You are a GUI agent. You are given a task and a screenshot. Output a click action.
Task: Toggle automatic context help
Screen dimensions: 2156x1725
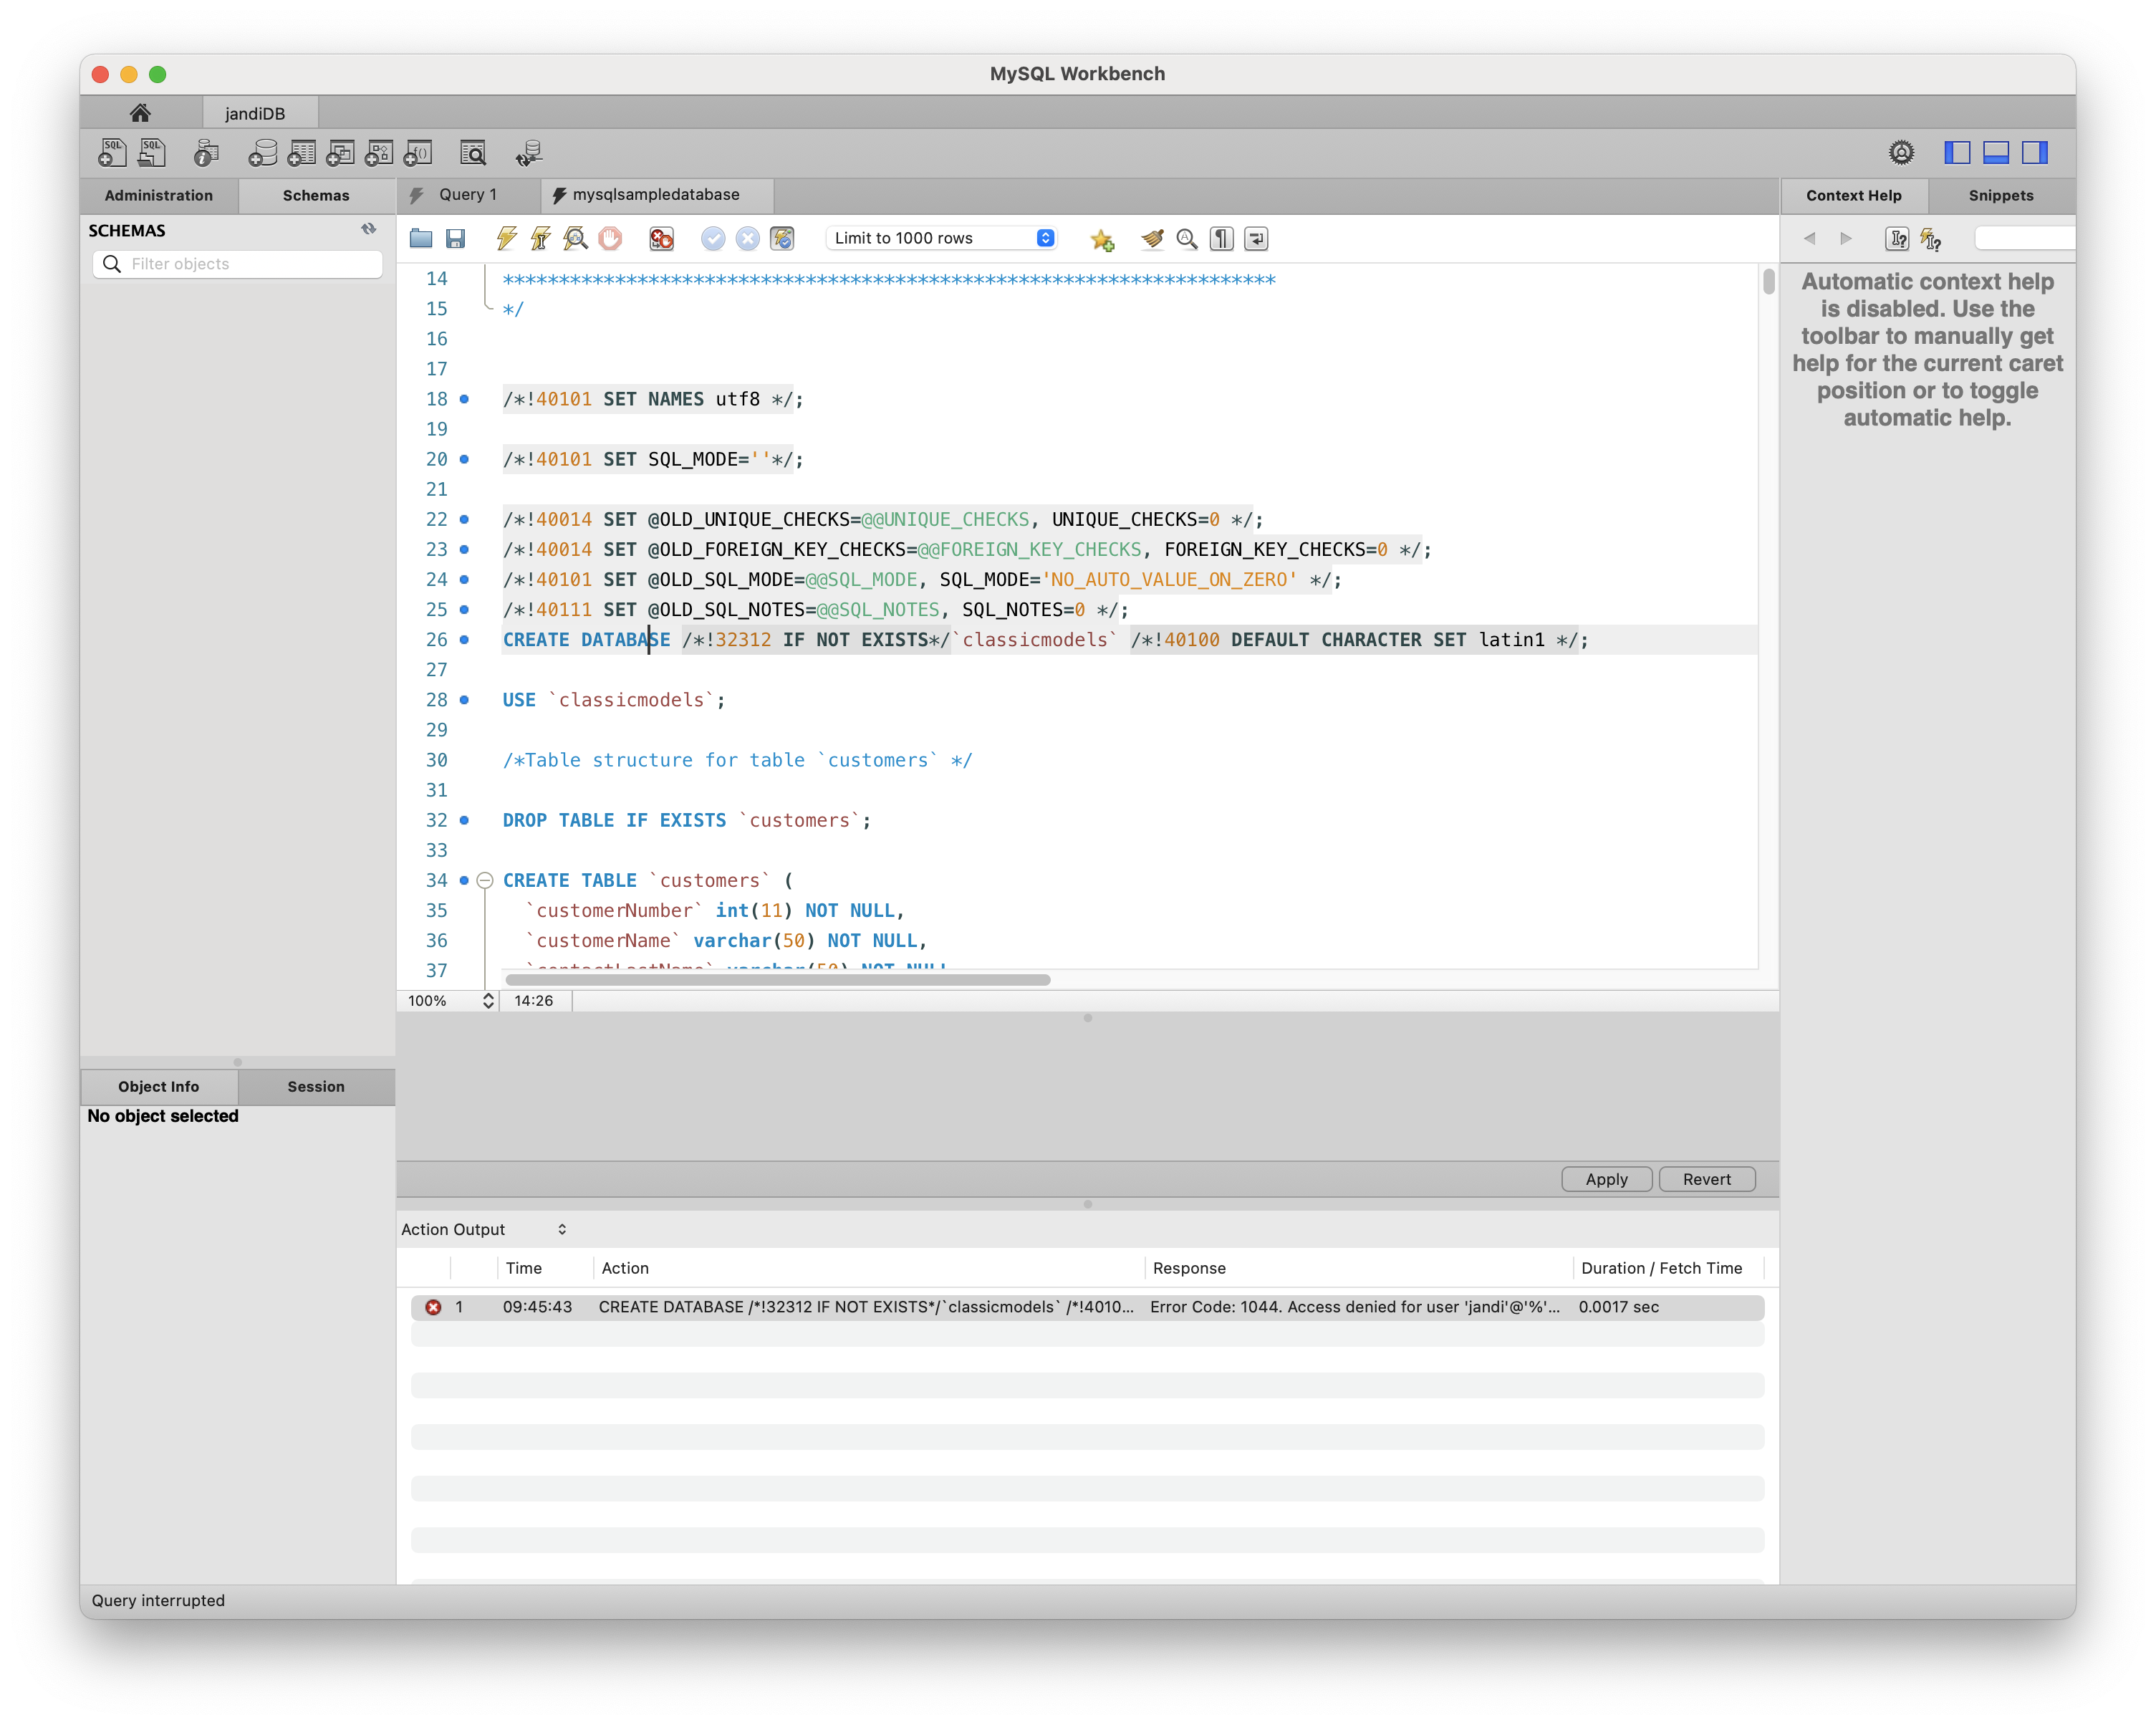pyautogui.click(x=1931, y=239)
